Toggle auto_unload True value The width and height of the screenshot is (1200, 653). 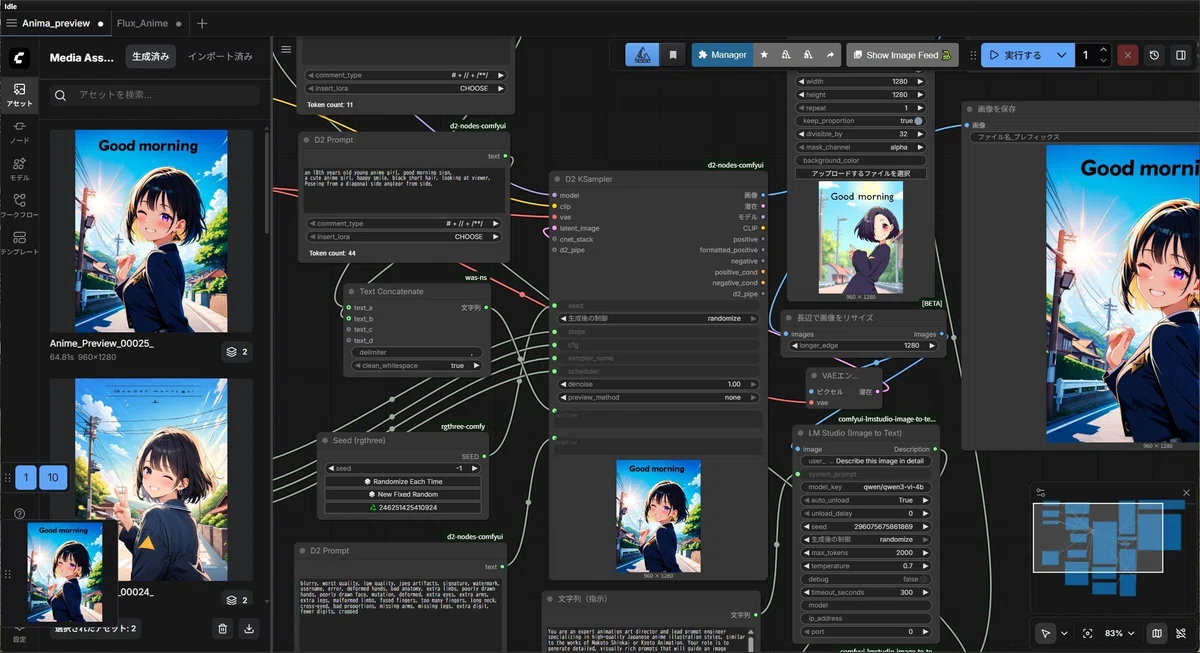pos(866,500)
